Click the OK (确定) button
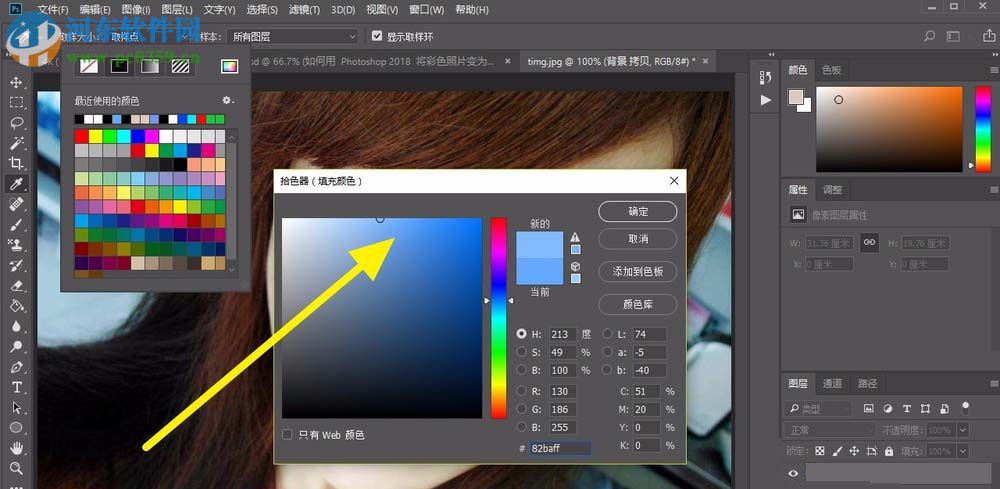 click(638, 212)
